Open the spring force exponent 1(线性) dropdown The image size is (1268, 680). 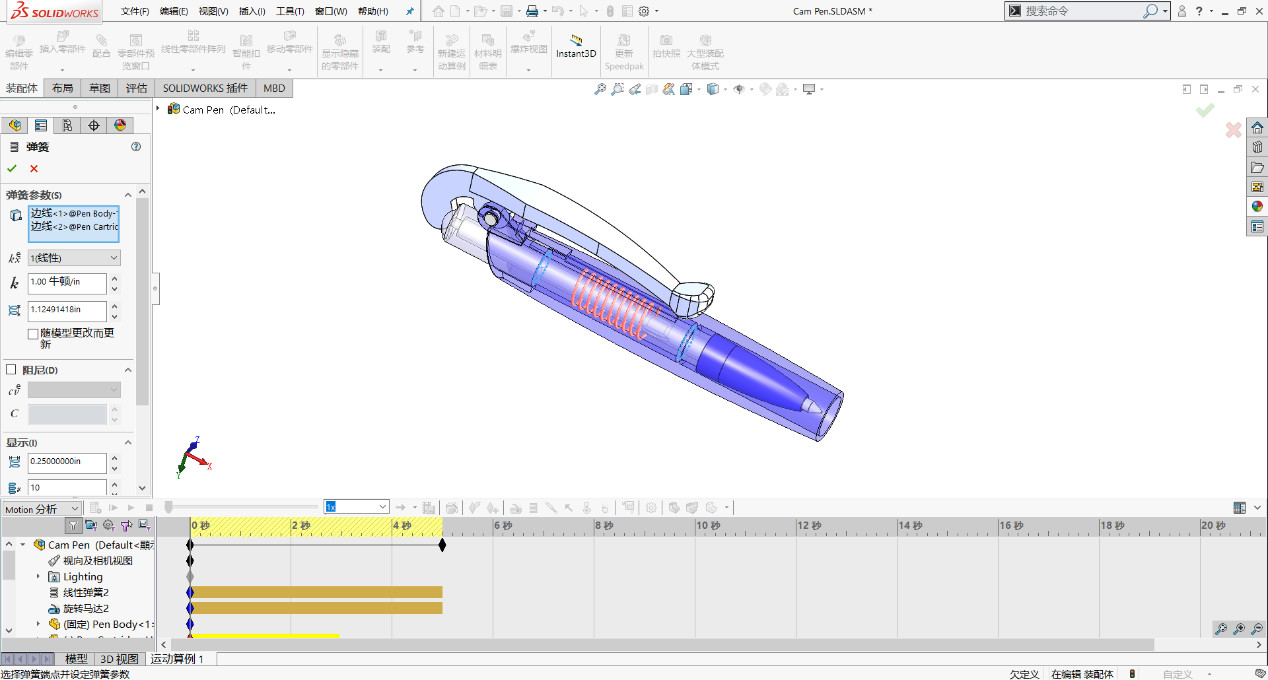point(74,258)
